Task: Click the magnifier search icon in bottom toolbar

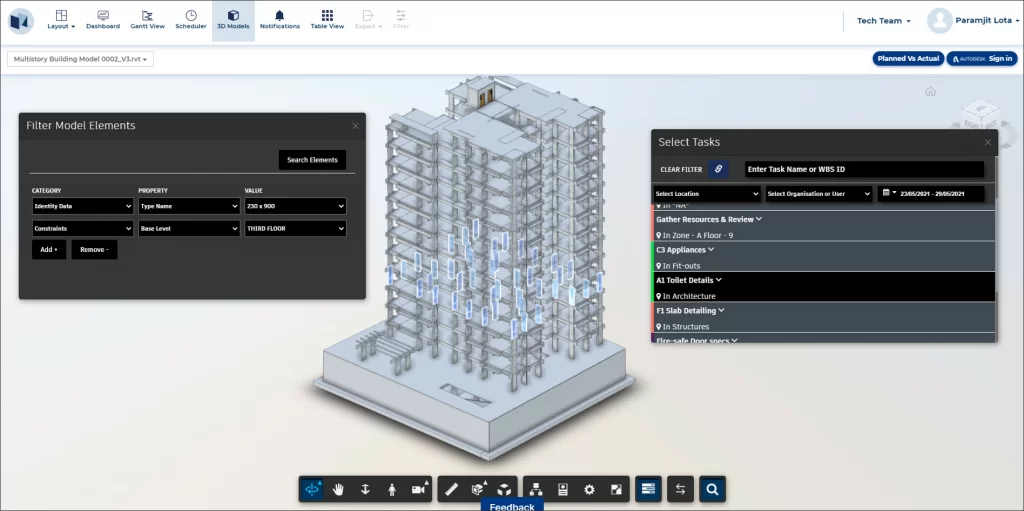Action: pos(712,489)
